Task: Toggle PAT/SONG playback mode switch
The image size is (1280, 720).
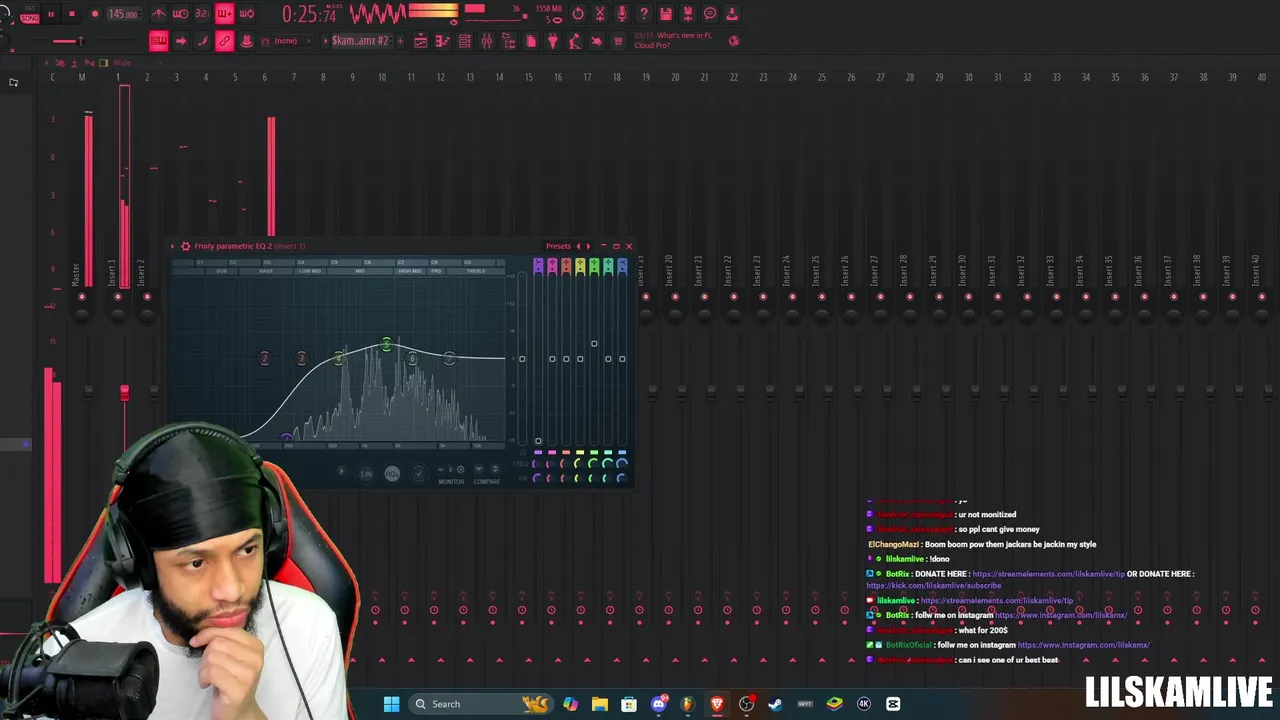Action: click(30, 15)
